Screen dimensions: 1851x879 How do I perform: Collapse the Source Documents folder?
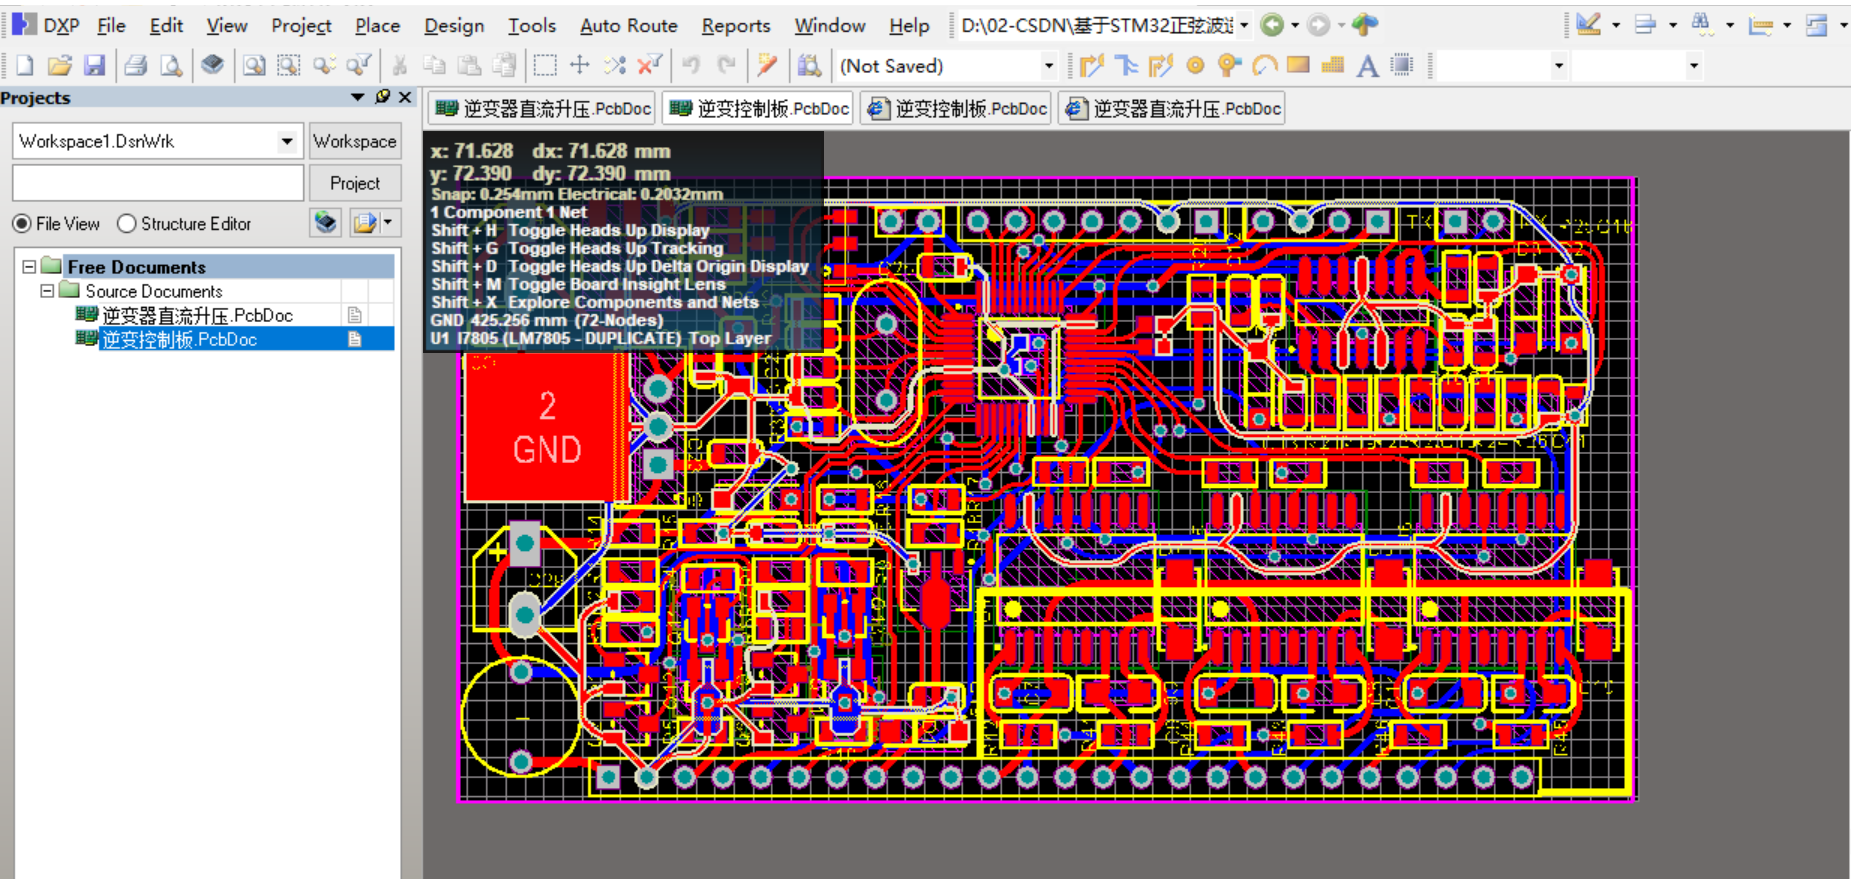[x=46, y=291]
